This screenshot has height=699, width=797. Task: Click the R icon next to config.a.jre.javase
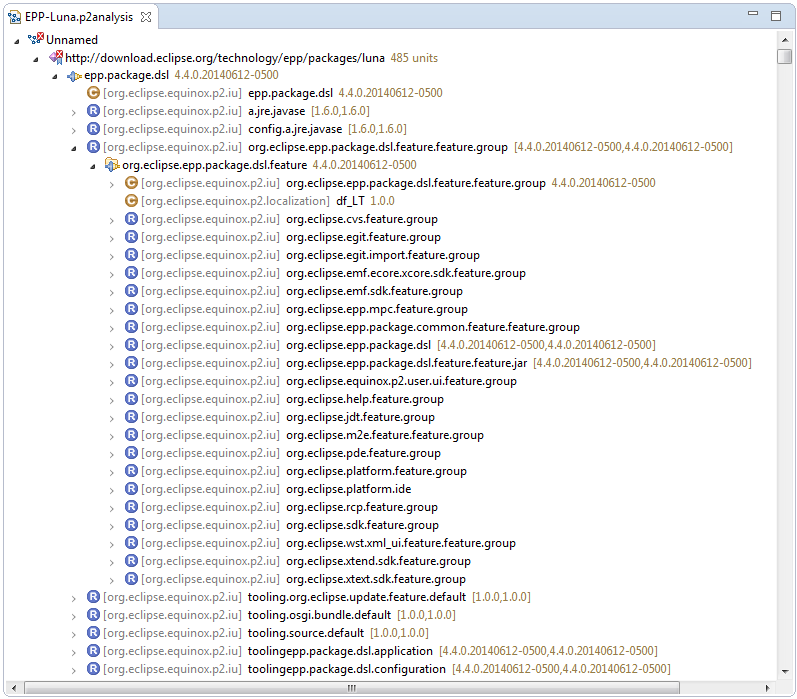[94, 129]
